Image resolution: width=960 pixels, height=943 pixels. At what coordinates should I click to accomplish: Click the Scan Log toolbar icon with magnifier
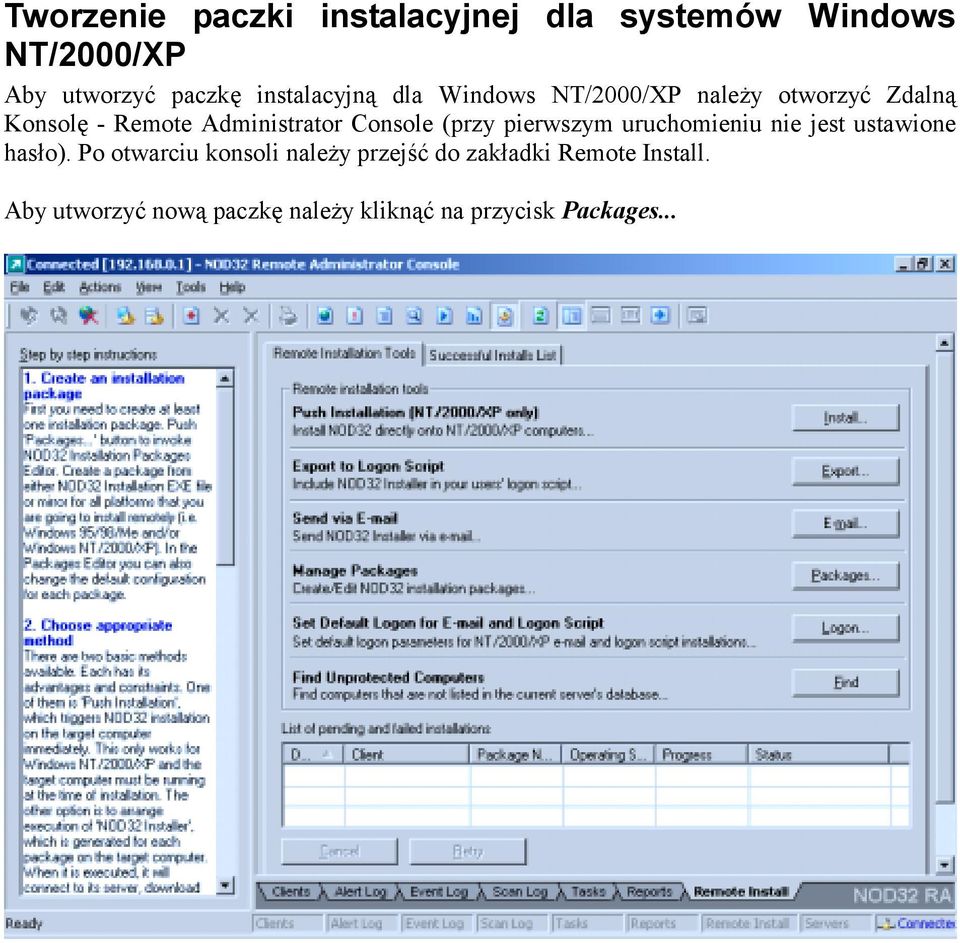(x=414, y=316)
